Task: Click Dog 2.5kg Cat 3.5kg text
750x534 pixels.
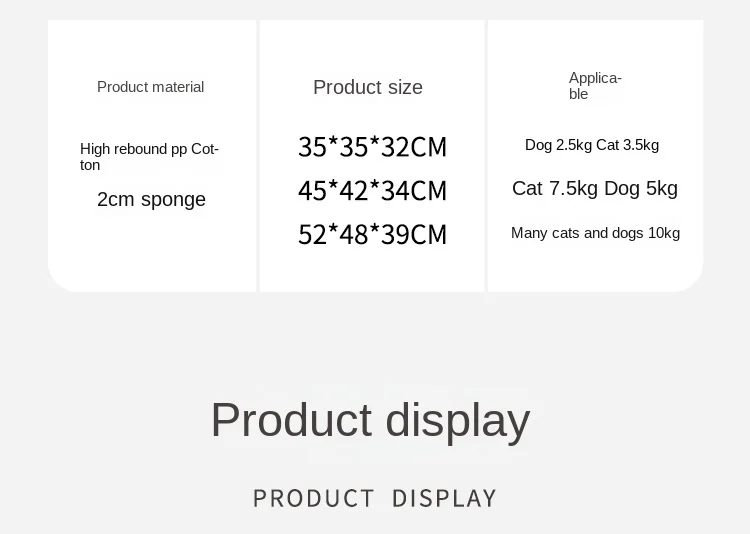Action: (592, 145)
